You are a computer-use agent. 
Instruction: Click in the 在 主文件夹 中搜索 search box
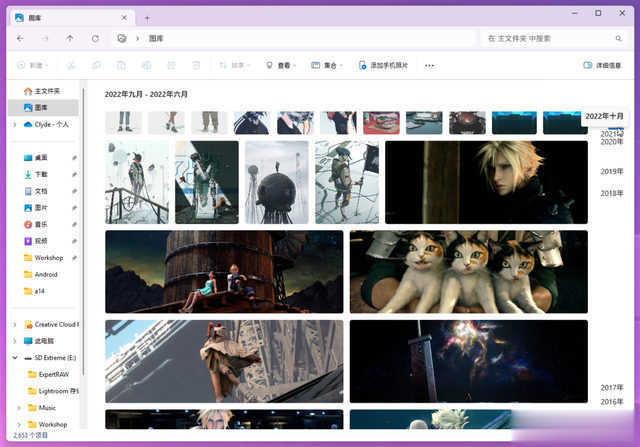pyautogui.click(x=555, y=38)
